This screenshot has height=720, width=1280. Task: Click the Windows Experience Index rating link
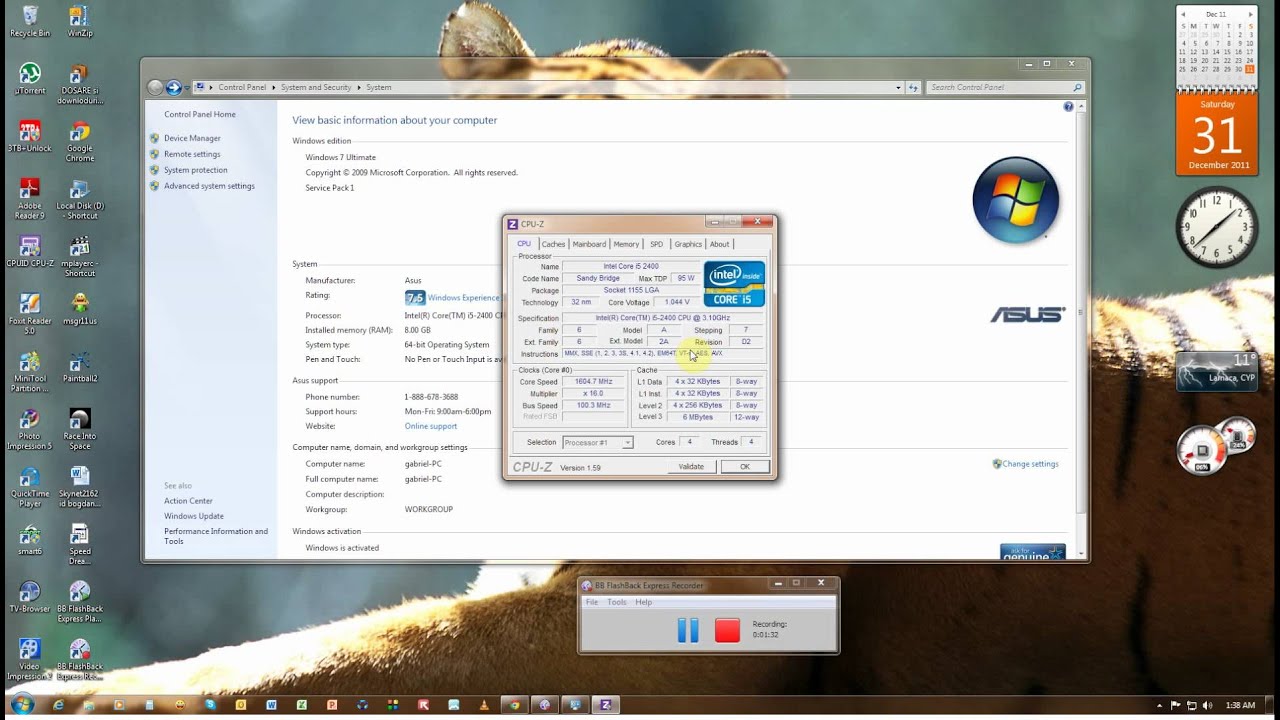(x=463, y=298)
